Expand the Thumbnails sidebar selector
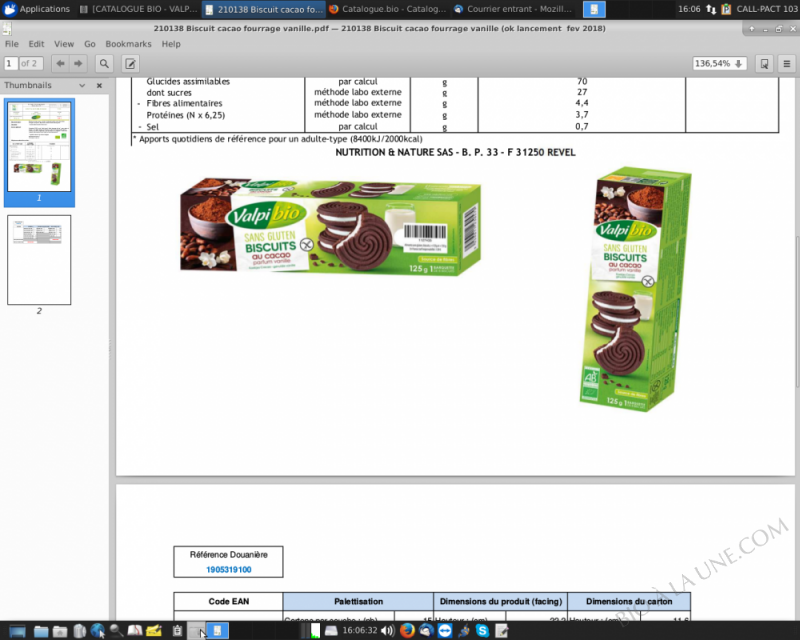Screen dimensions: 800x640 tap(82, 86)
